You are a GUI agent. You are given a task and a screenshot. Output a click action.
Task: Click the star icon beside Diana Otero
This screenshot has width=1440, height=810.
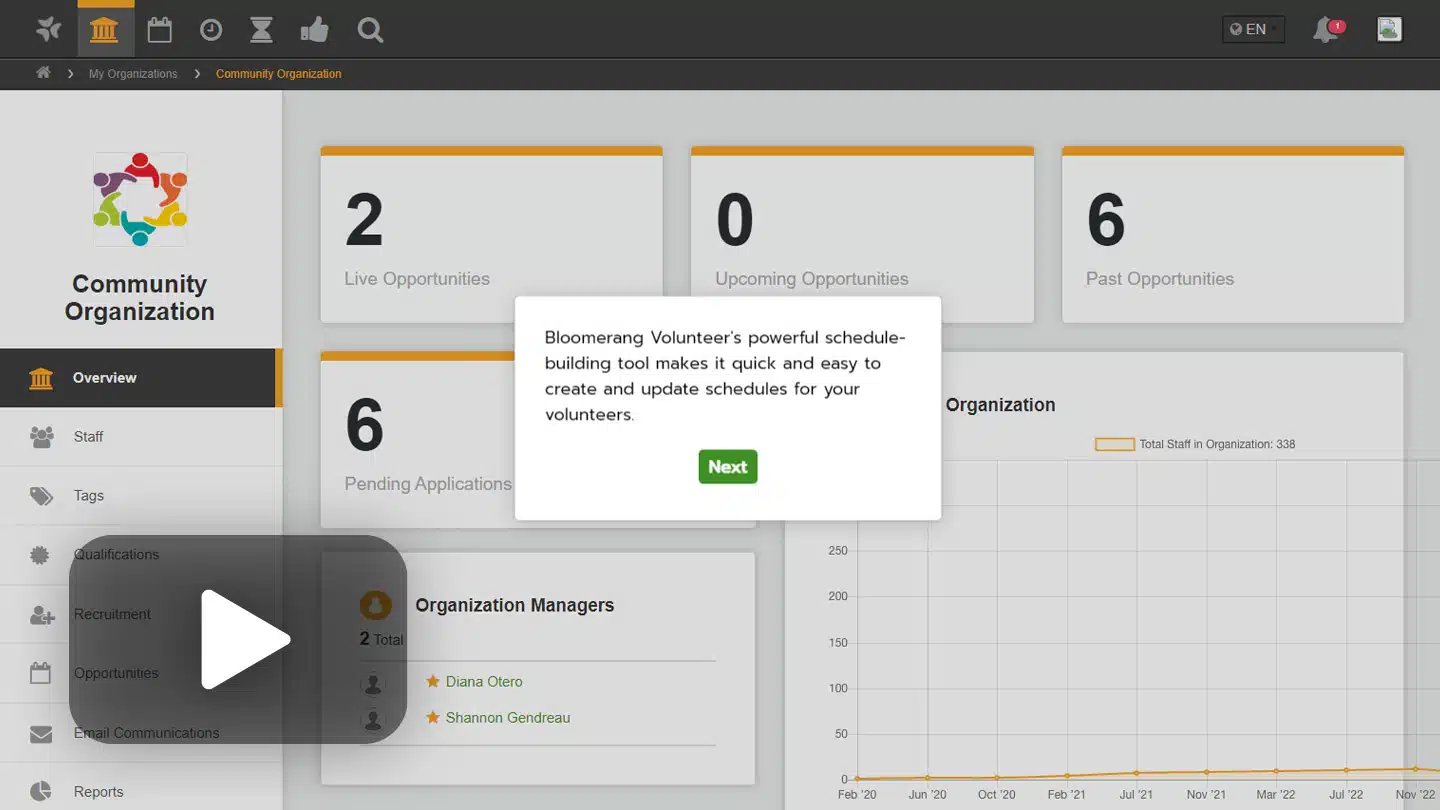[433, 681]
